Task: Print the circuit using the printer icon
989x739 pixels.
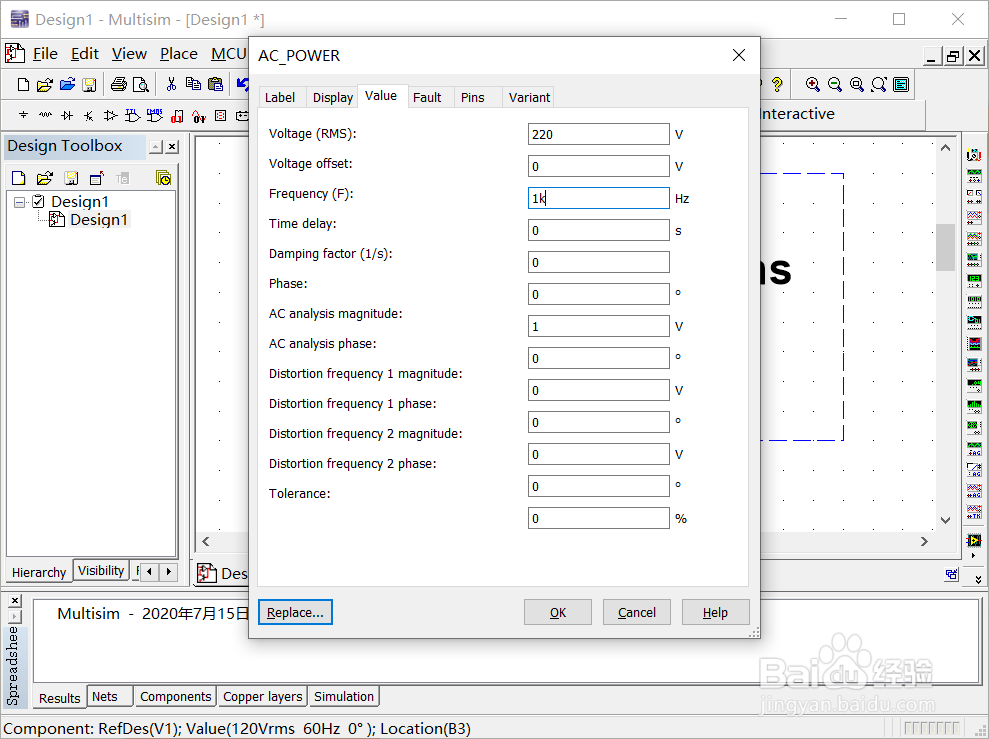Action: (x=119, y=84)
